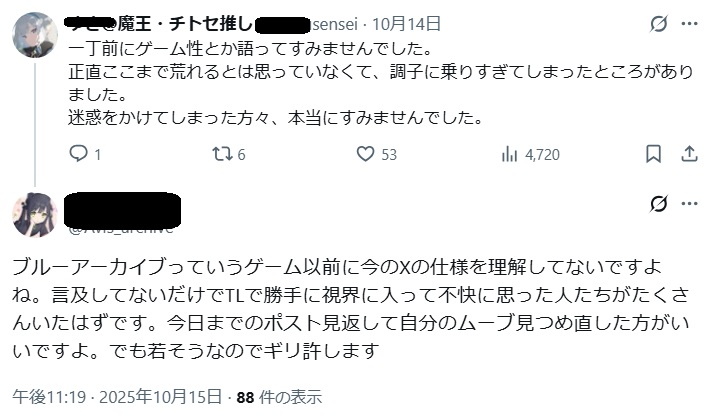Open the reply author's profile picture

coord(34,214)
